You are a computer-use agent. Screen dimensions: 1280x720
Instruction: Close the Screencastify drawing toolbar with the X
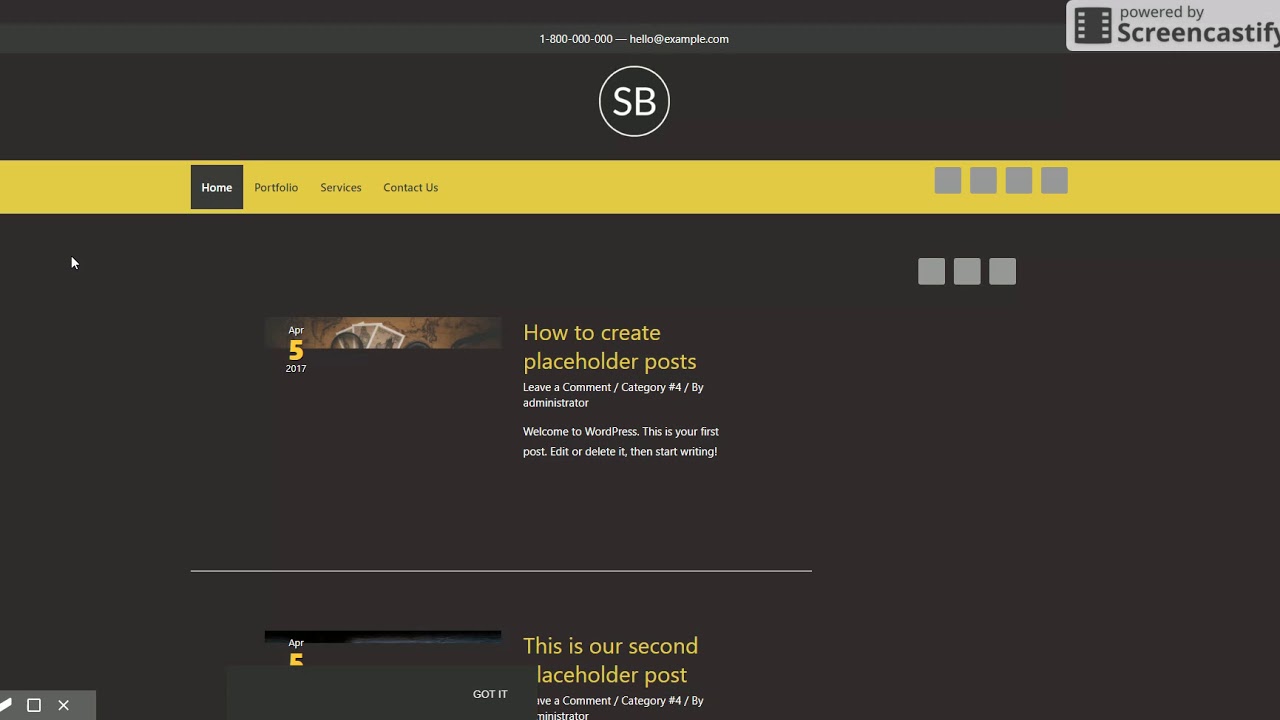(x=63, y=705)
